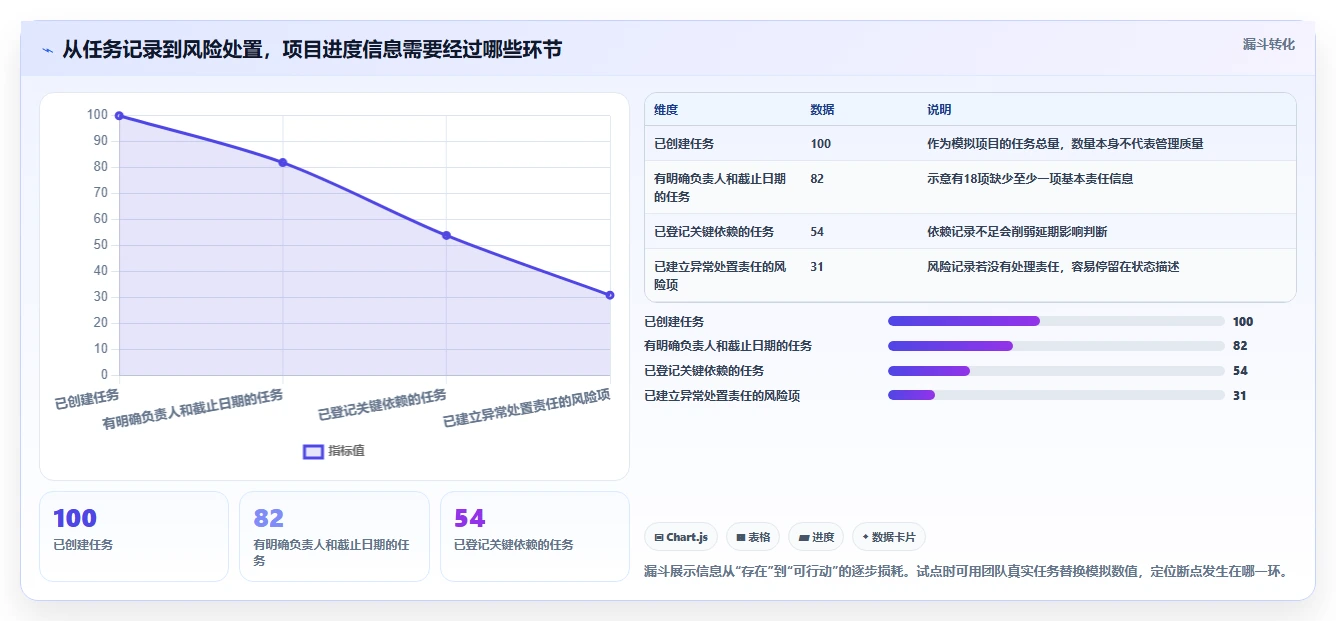Toggle the 指标值 legend item
The height and width of the screenshot is (621, 1336).
pyautogui.click(x=334, y=451)
